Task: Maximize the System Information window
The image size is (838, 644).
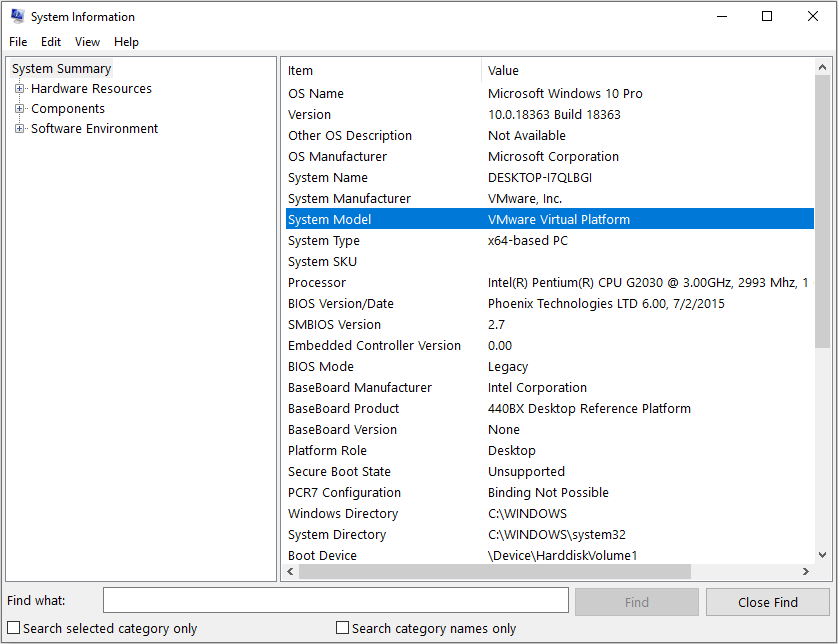Action: tap(766, 17)
